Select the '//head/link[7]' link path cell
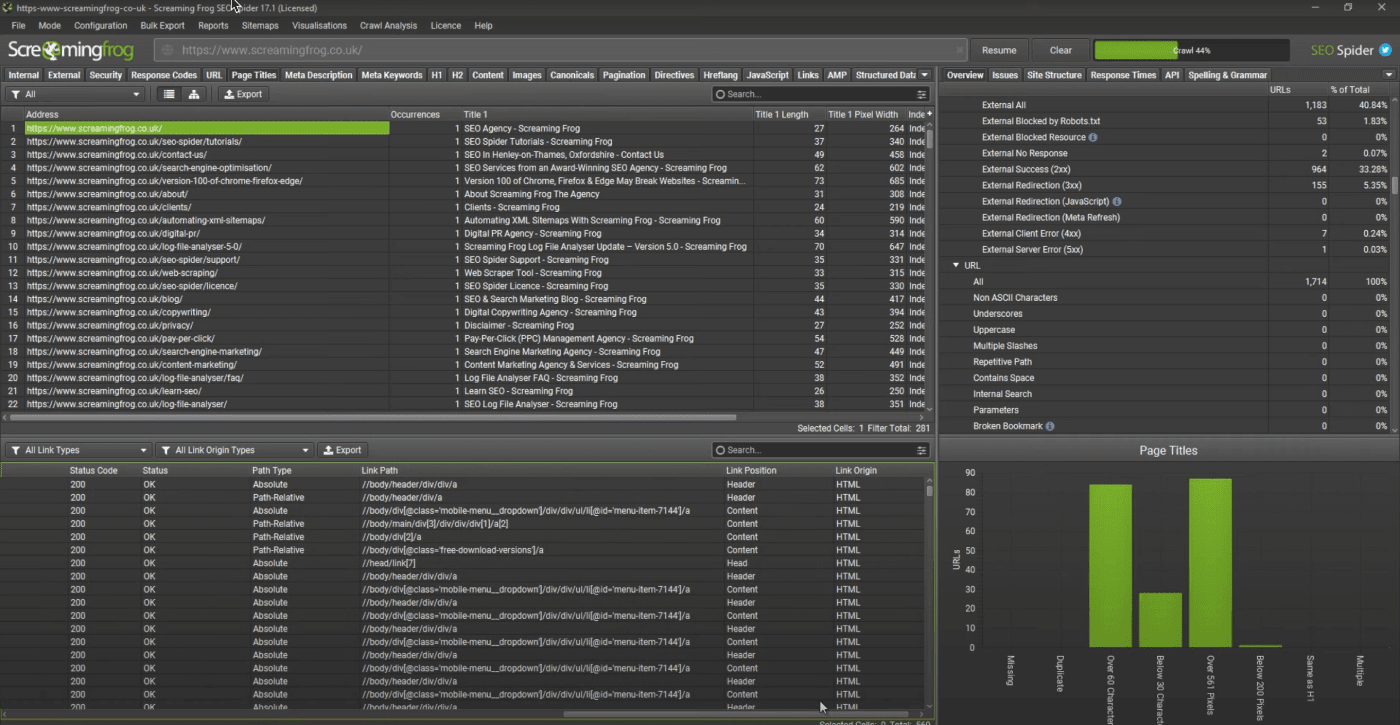The height and width of the screenshot is (725, 1400). click(x=542, y=563)
